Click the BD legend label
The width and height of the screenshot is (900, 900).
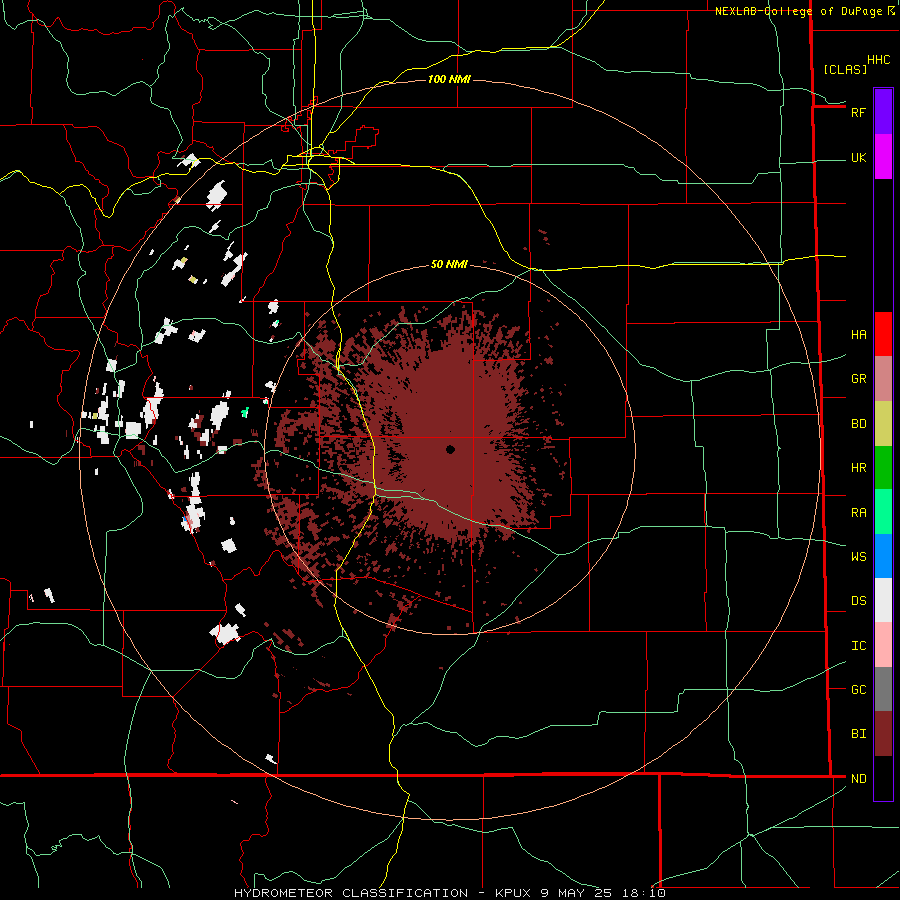point(858,424)
